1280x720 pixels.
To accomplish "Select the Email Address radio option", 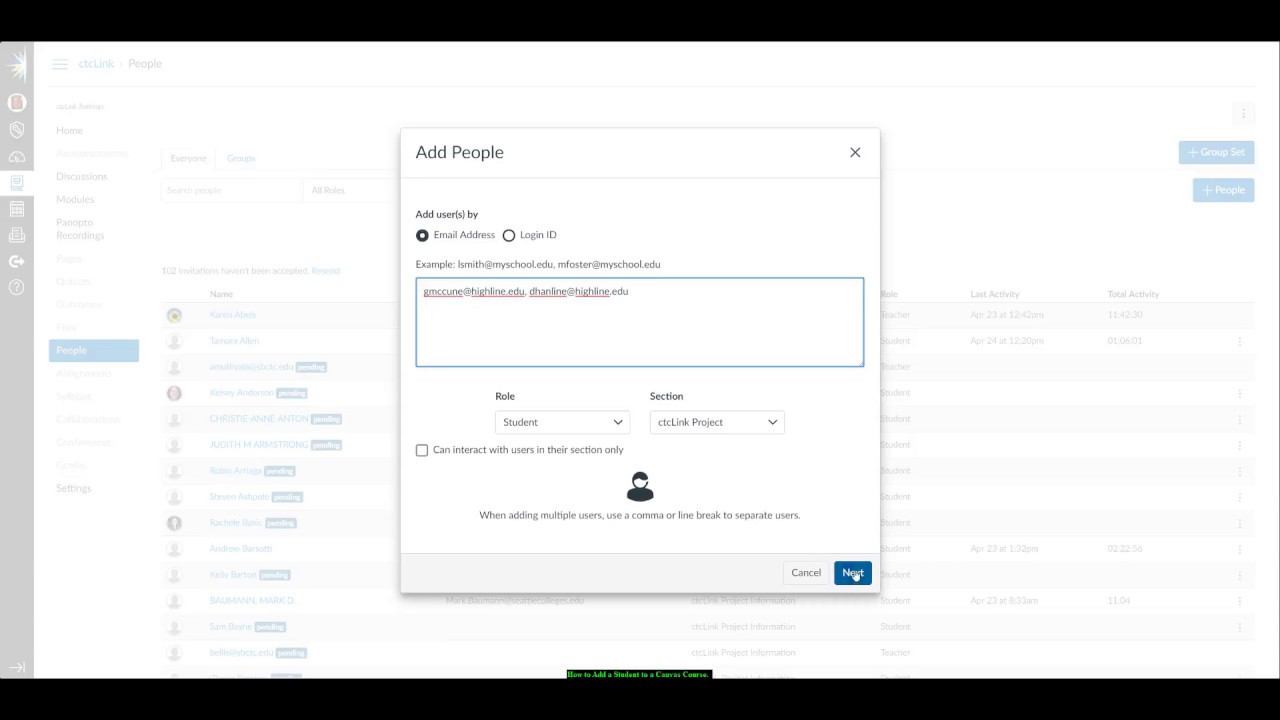I will (x=422, y=235).
